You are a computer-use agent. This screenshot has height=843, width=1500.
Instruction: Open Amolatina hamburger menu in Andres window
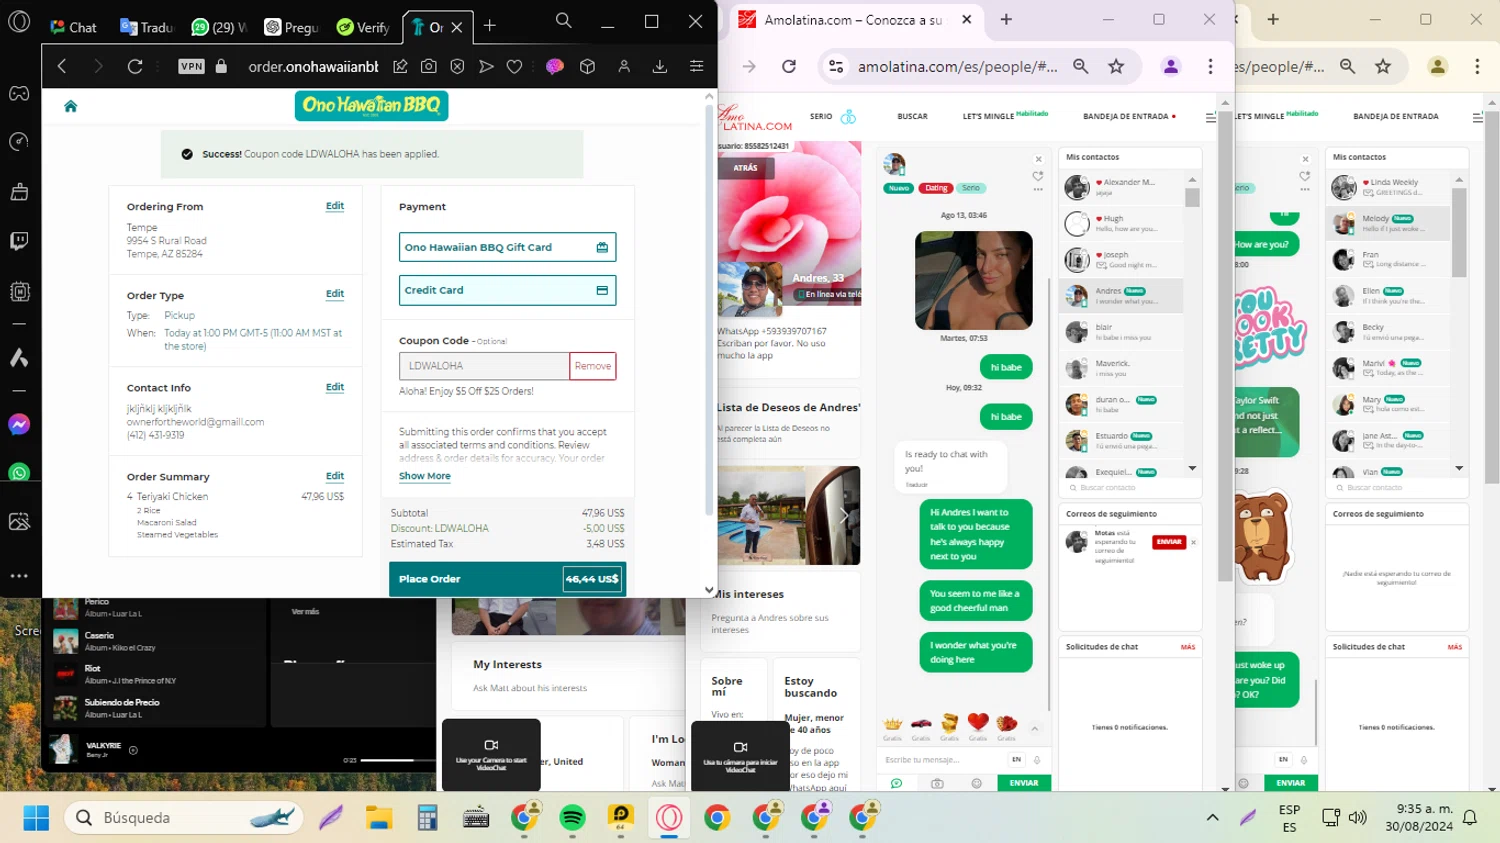tap(1210, 117)
